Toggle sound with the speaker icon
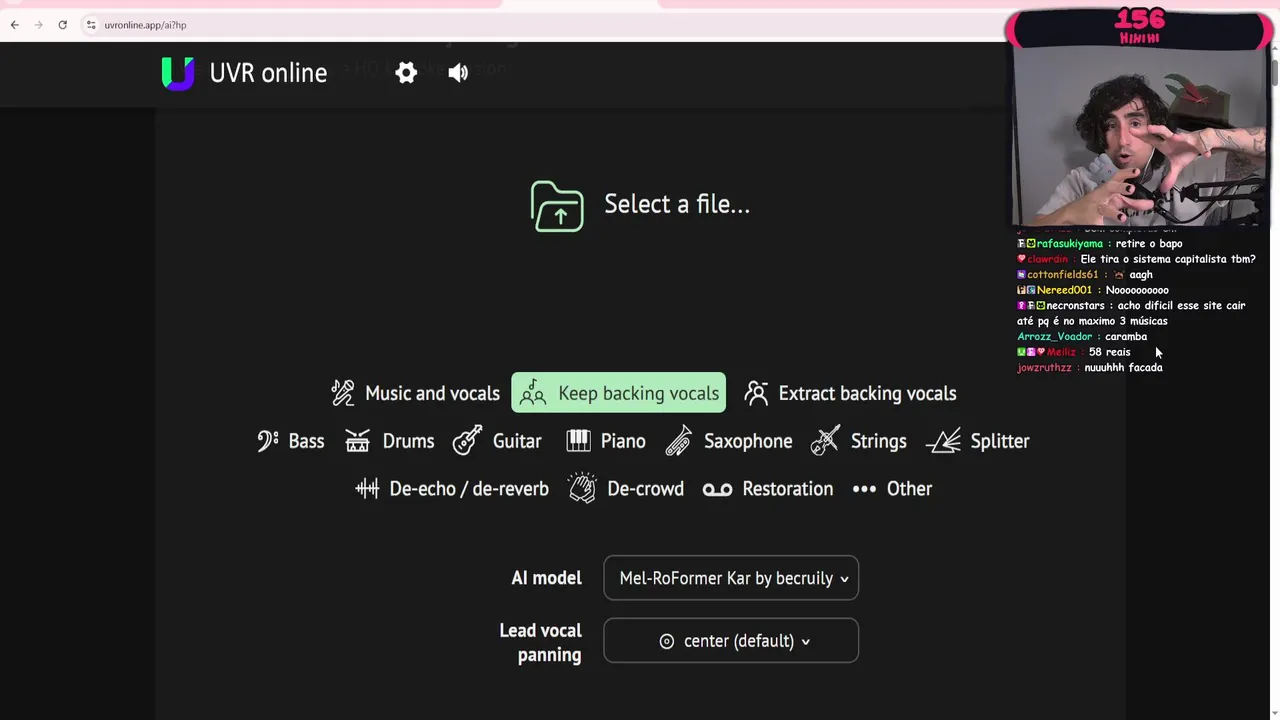 click(458, 73)
